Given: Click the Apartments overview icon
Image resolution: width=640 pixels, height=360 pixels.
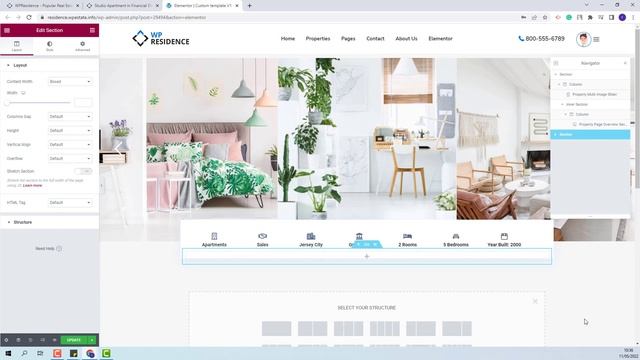Looking at the screenshot, I should tap(214, 236).
